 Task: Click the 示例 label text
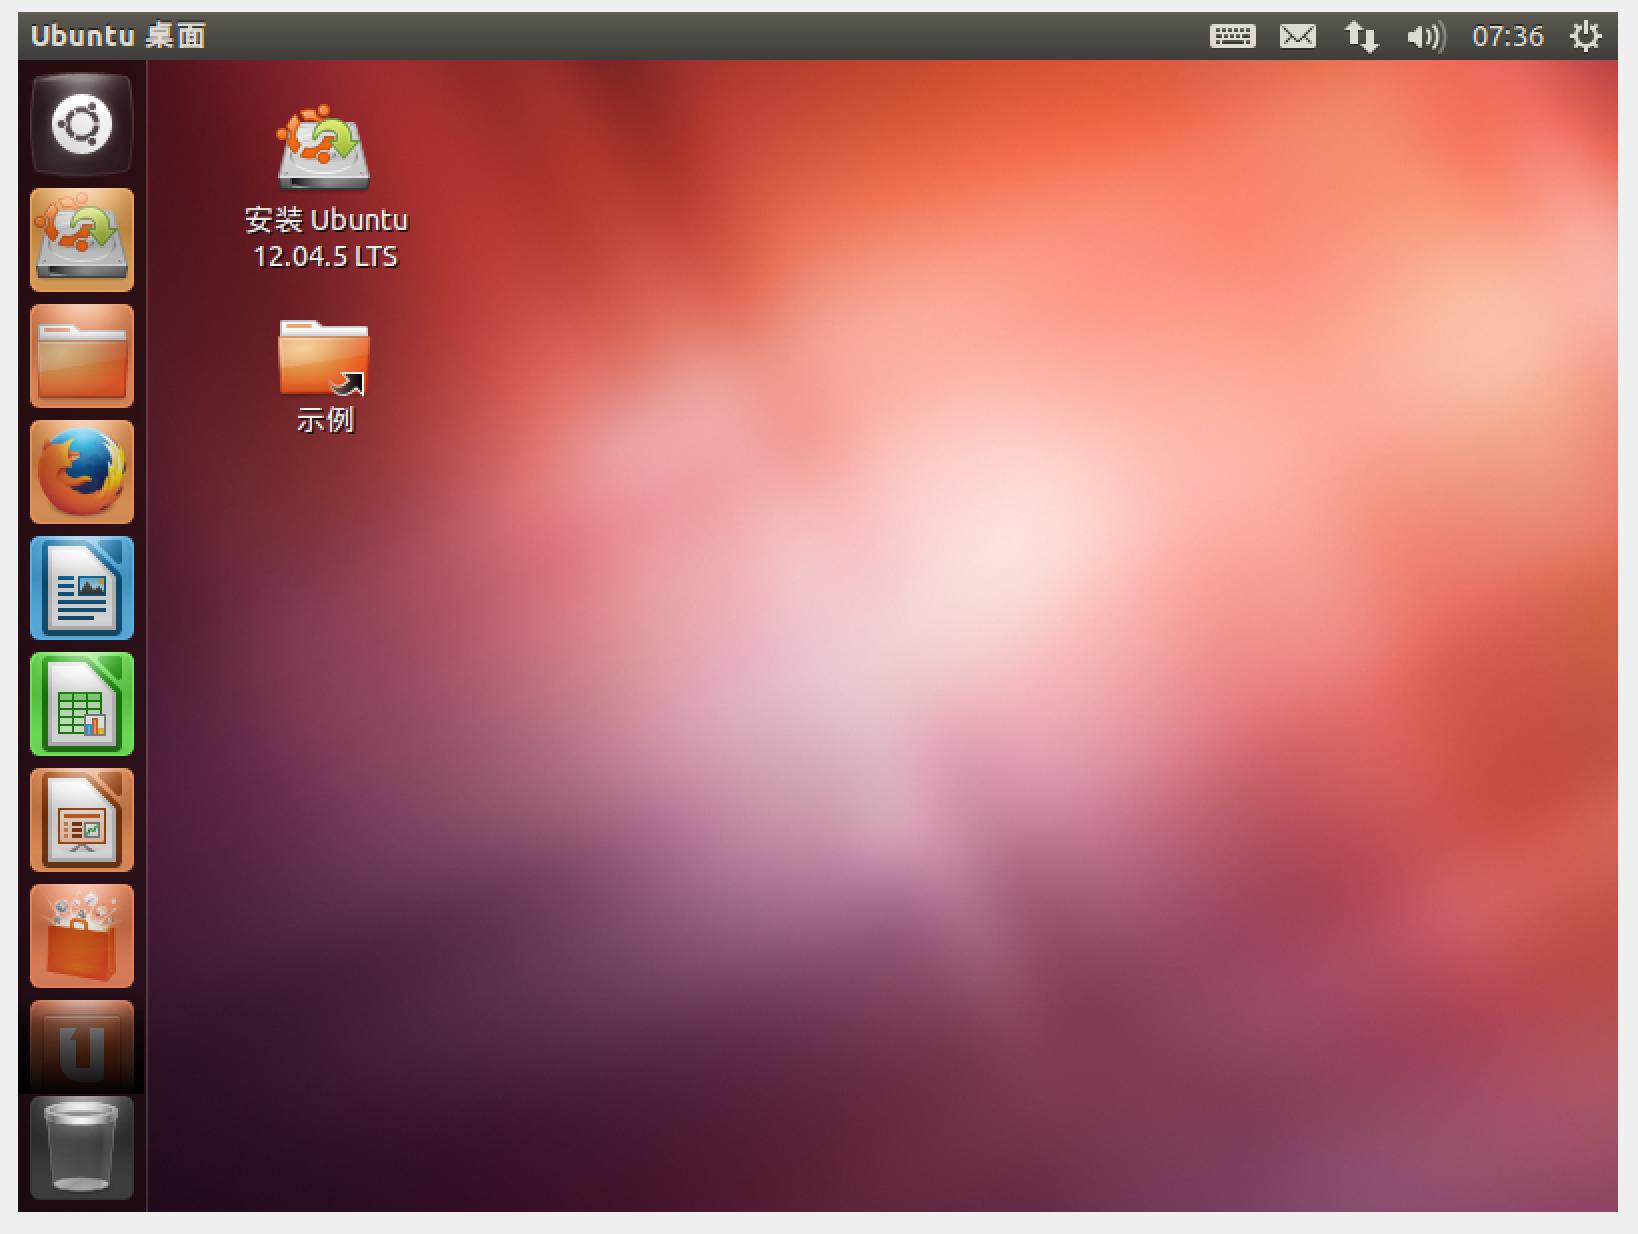pyautogui.click(x=325, y=420)
